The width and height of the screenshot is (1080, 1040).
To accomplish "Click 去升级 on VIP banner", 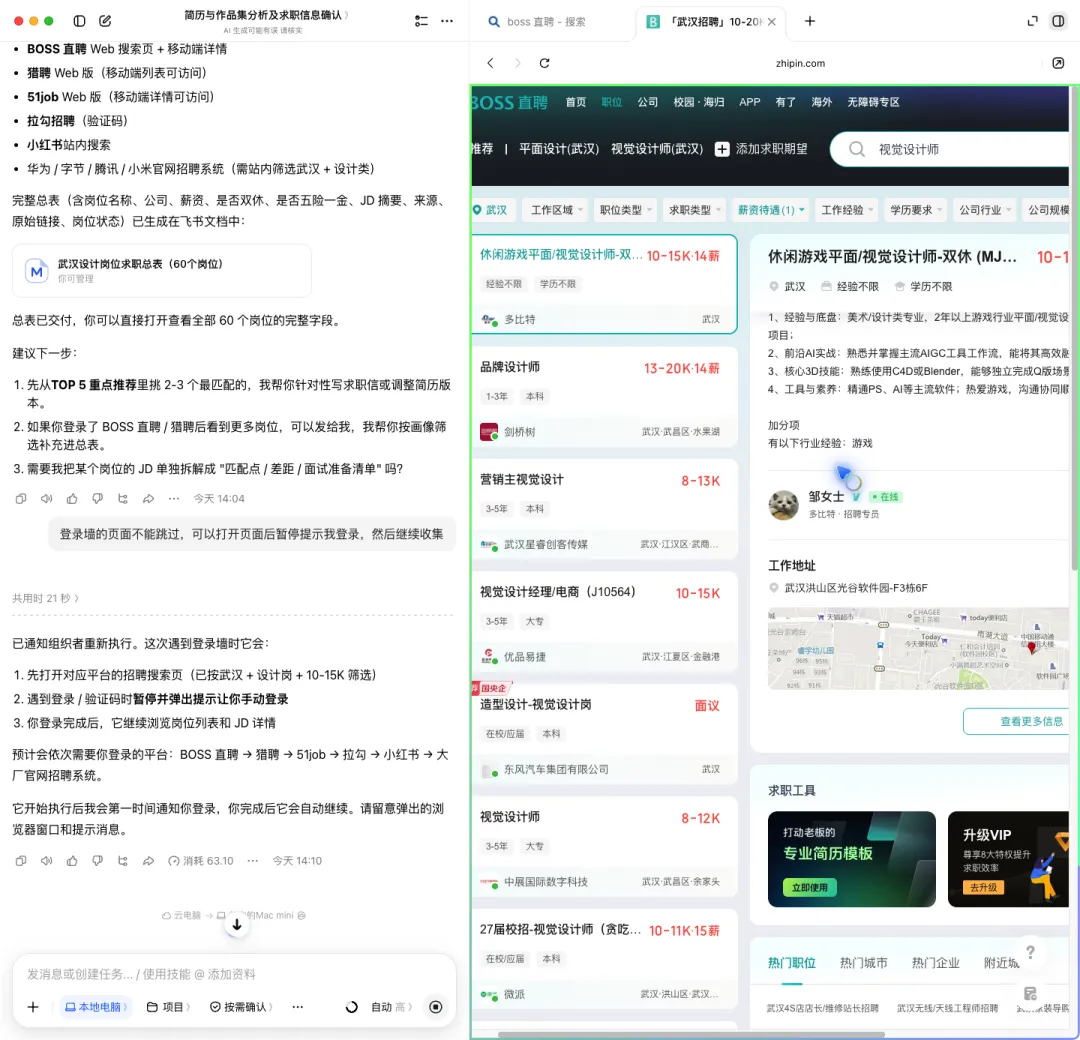I will [x=983, y=888].
